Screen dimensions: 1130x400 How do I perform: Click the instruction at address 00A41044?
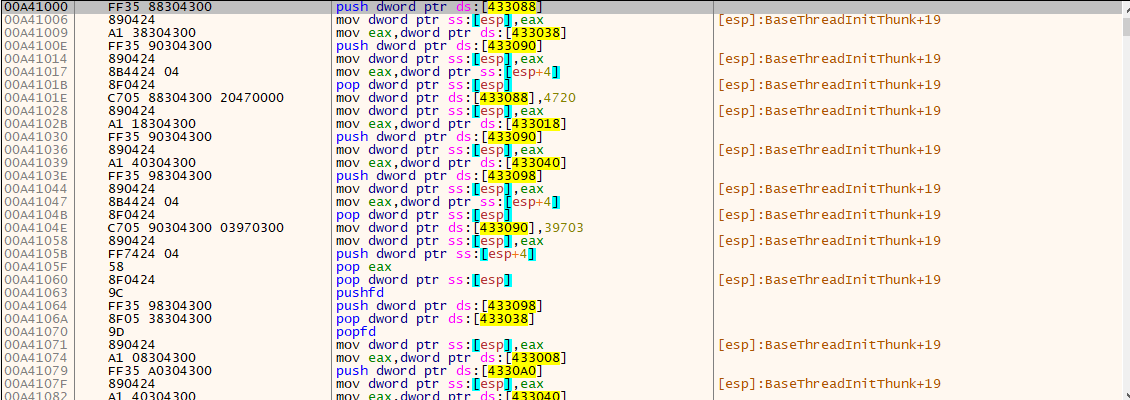point(440,188)
